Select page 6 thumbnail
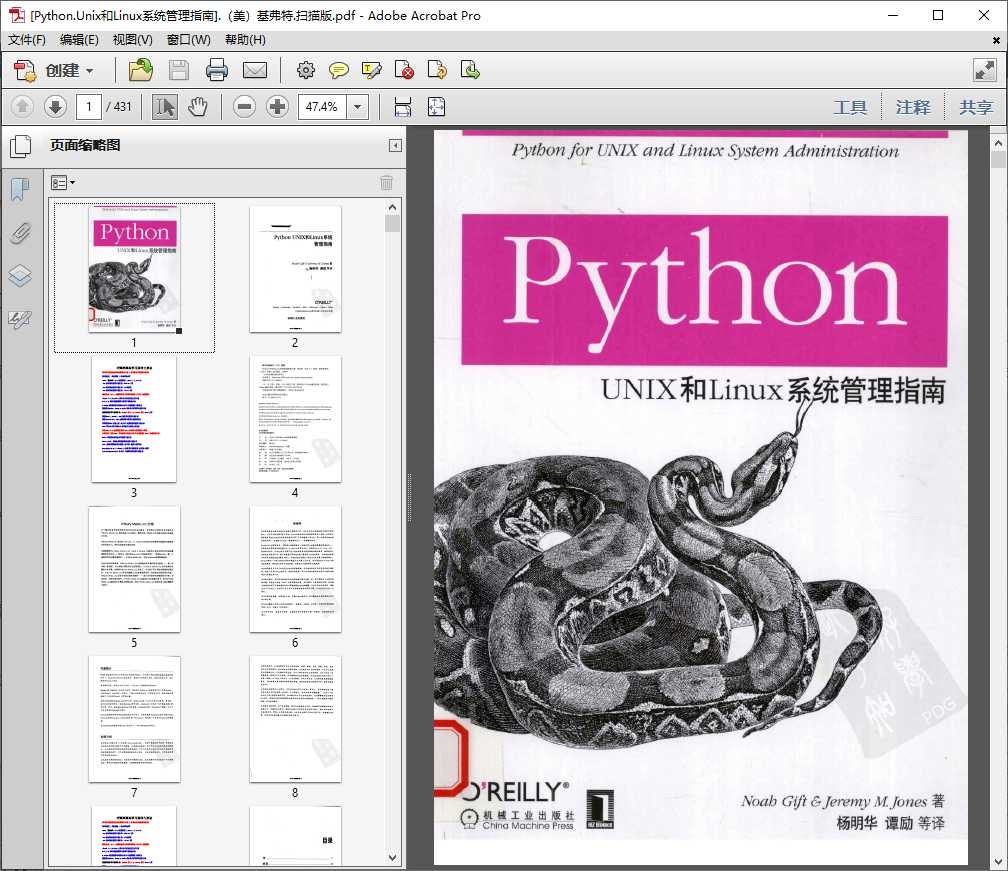The height and width of the screenshot is (871, 1008). coord(295,569)
